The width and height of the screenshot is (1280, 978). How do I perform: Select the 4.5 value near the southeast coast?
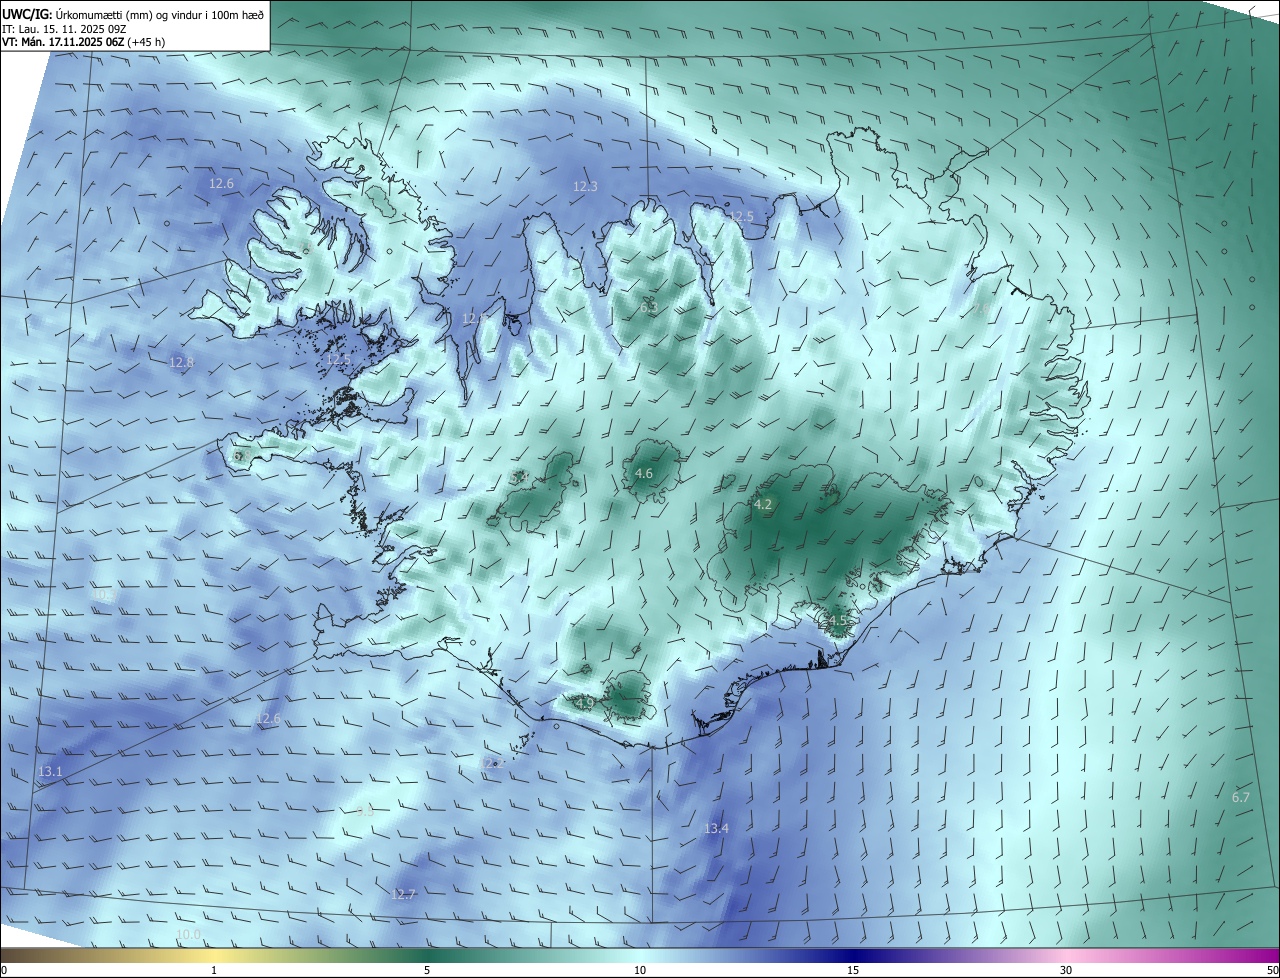tap(838, 621)
